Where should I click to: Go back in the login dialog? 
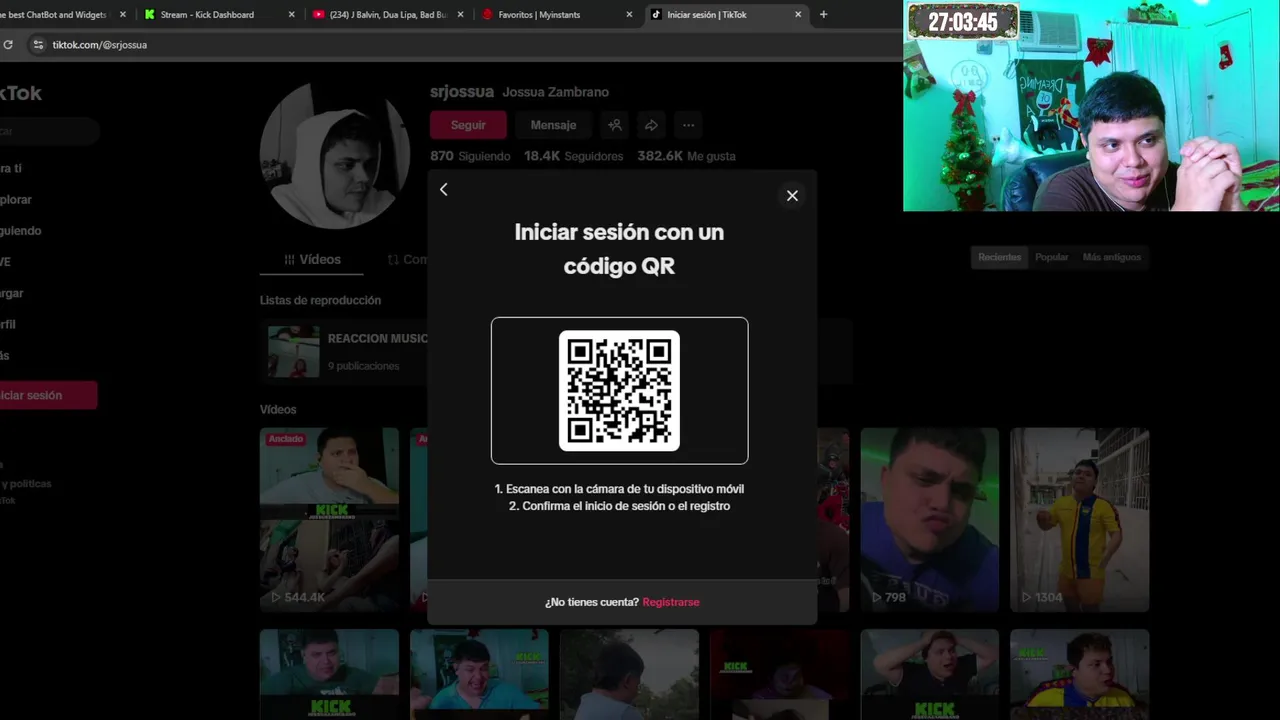coord(444,190)
